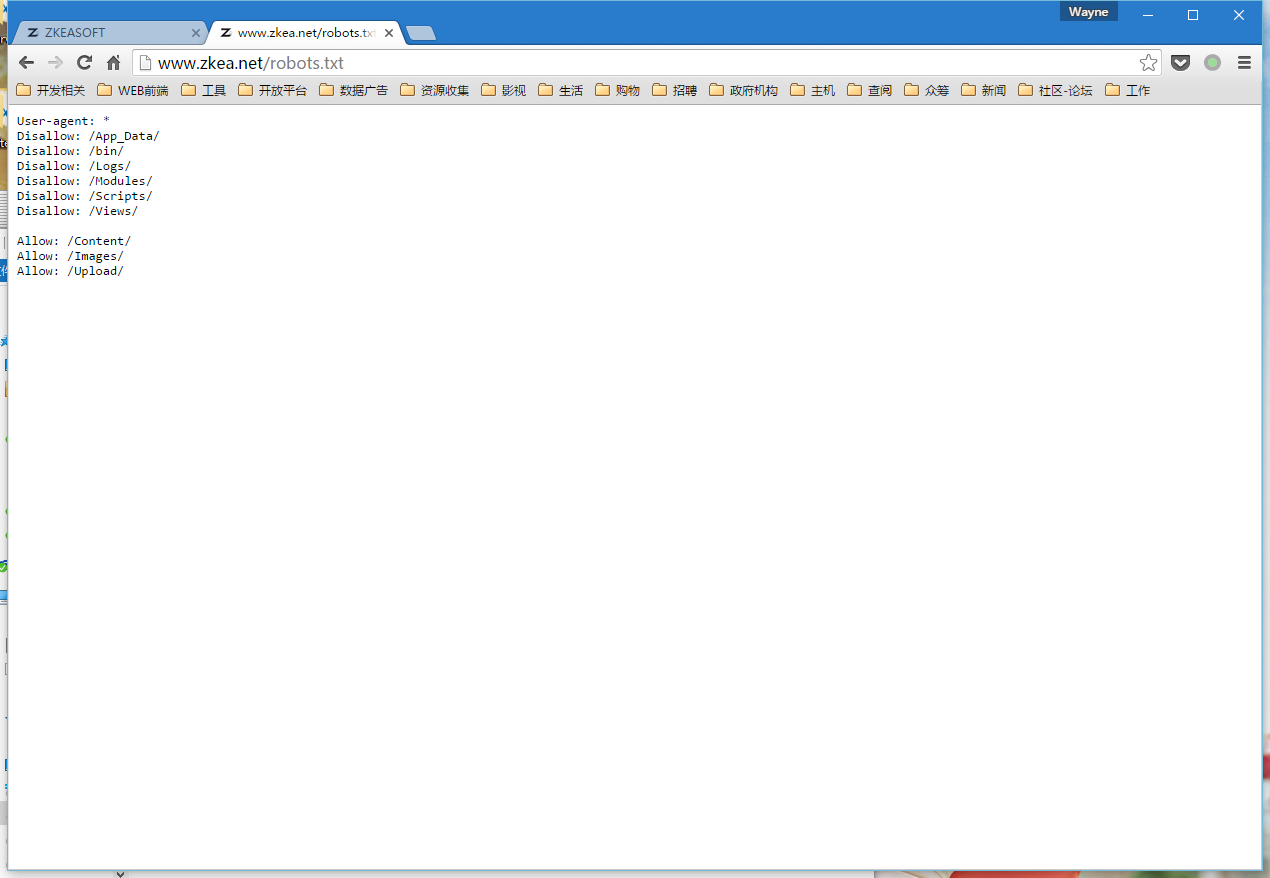The width and height of the screenshot is (1270, 878).
Task: Click the 'Disallow: /App_Data/' line
Action: point(88,136)
